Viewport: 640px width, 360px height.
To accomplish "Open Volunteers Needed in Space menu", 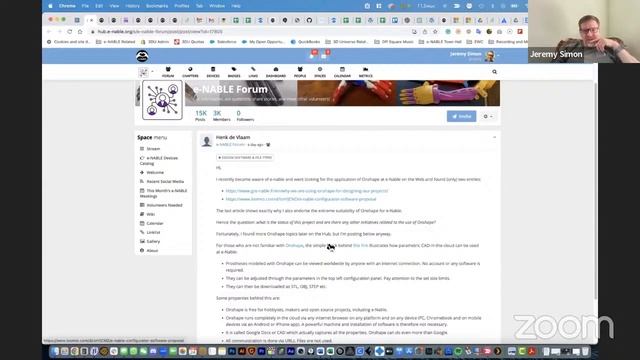I will (x=163, y=205).
